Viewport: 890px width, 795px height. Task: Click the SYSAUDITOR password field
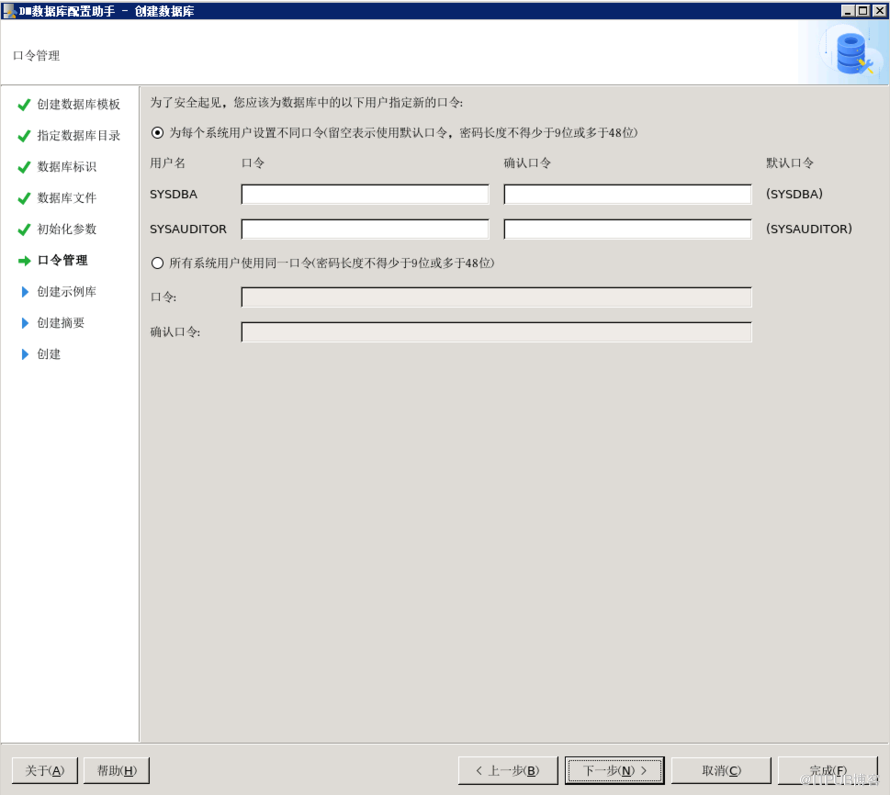[x=365, y=229]
